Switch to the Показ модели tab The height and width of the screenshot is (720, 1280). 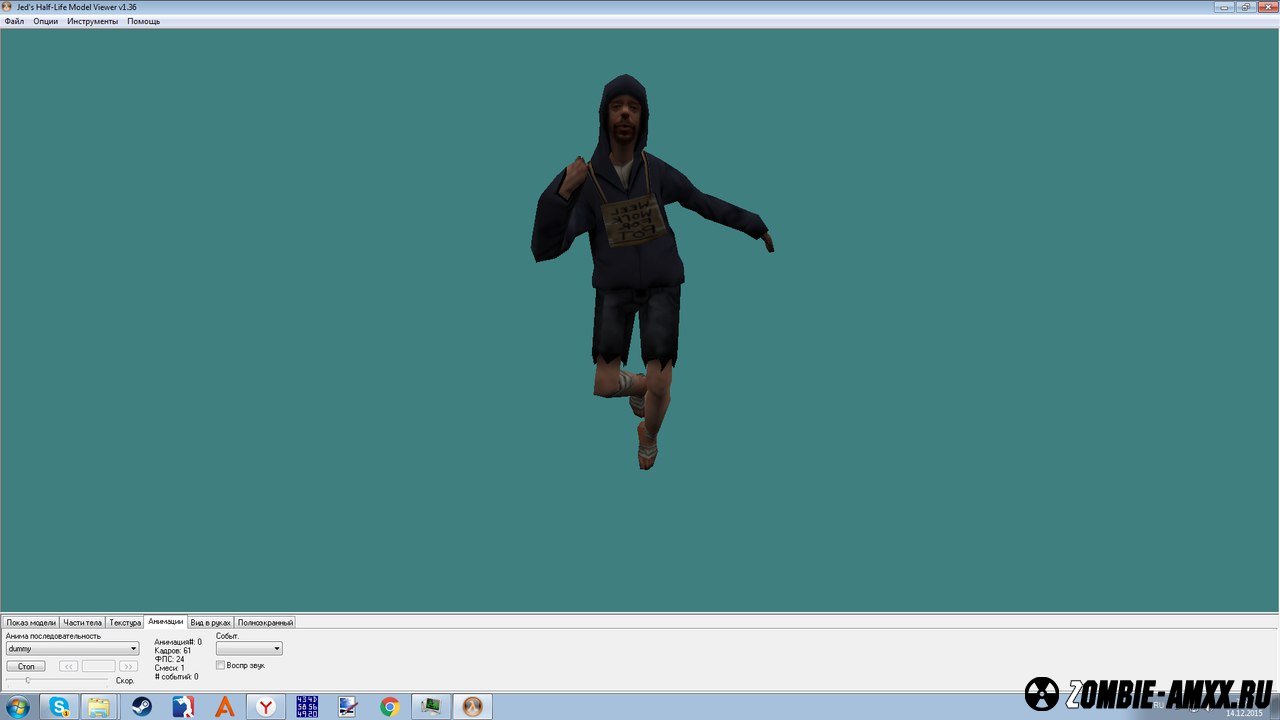pyautogui.click(x=31, y=622)
